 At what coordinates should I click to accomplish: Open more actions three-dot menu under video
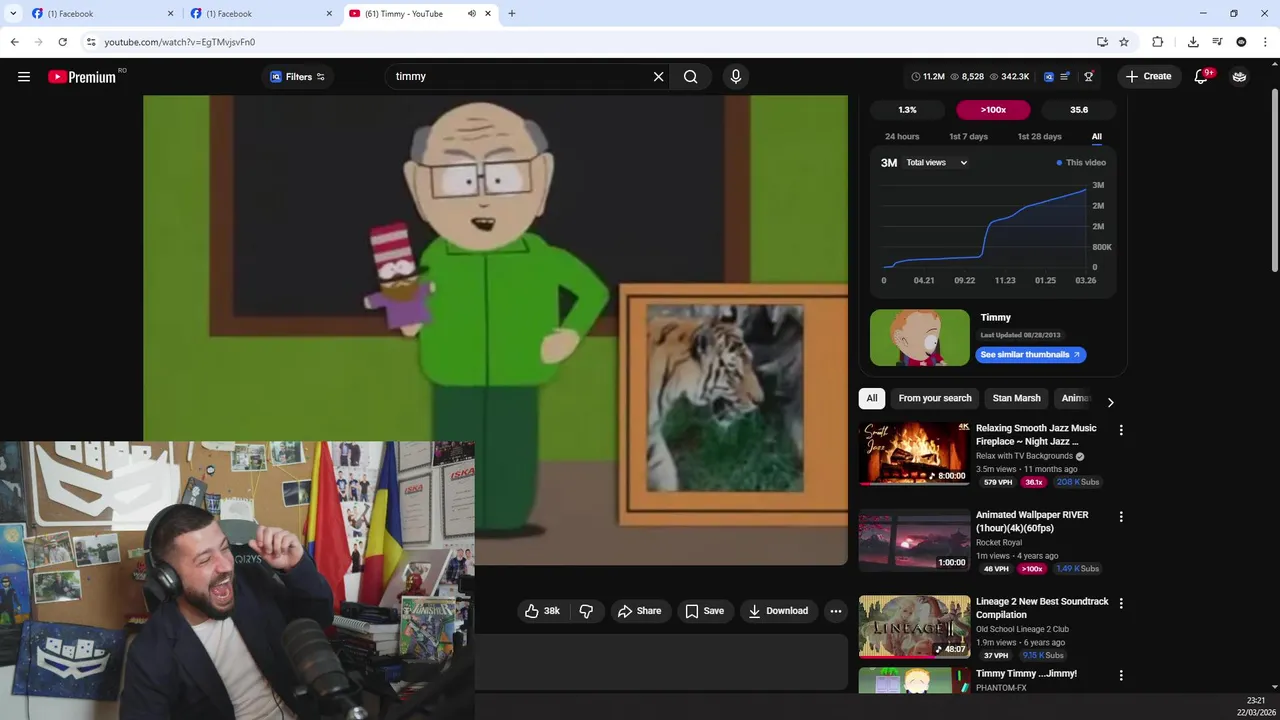tap(836, 611)
